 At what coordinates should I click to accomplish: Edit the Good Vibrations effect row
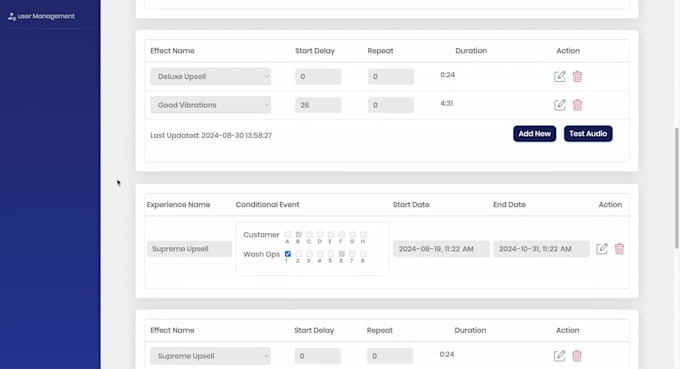559,105
